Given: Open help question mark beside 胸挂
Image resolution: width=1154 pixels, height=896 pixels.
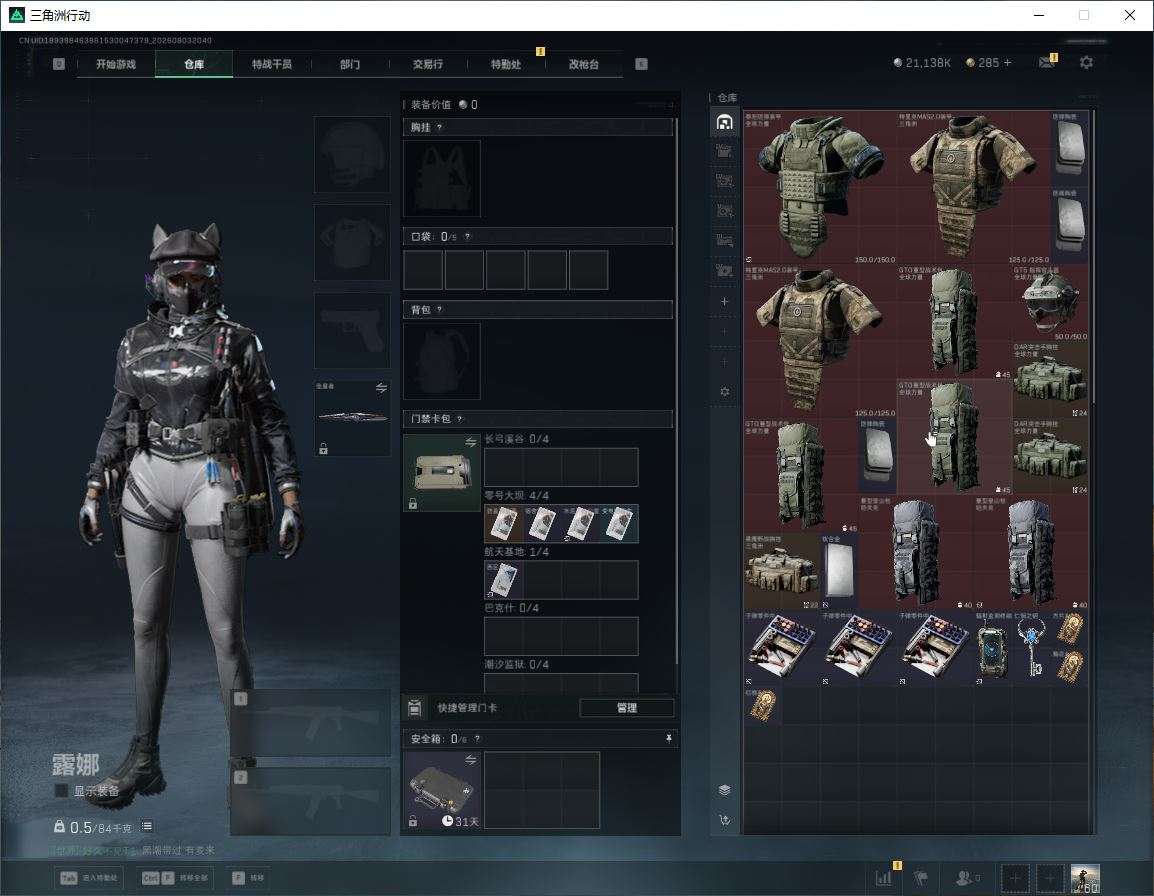Looking at the screenshot, I should (x=439, y=127).
